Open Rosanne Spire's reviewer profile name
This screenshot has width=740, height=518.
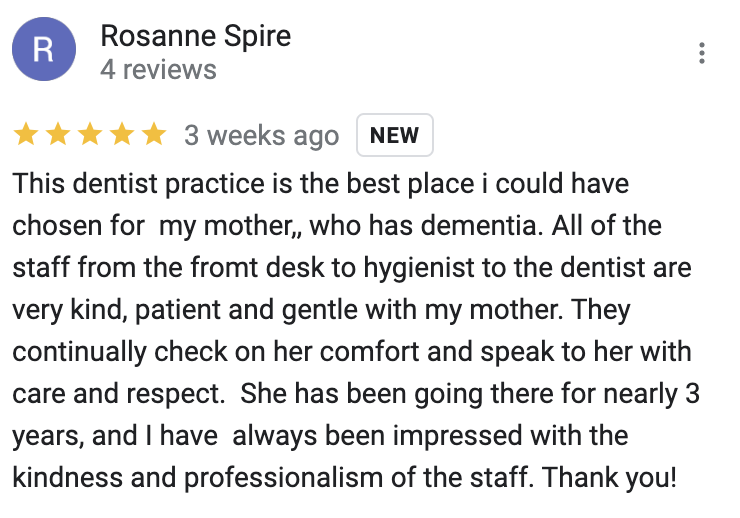click(x=196, y=36)
